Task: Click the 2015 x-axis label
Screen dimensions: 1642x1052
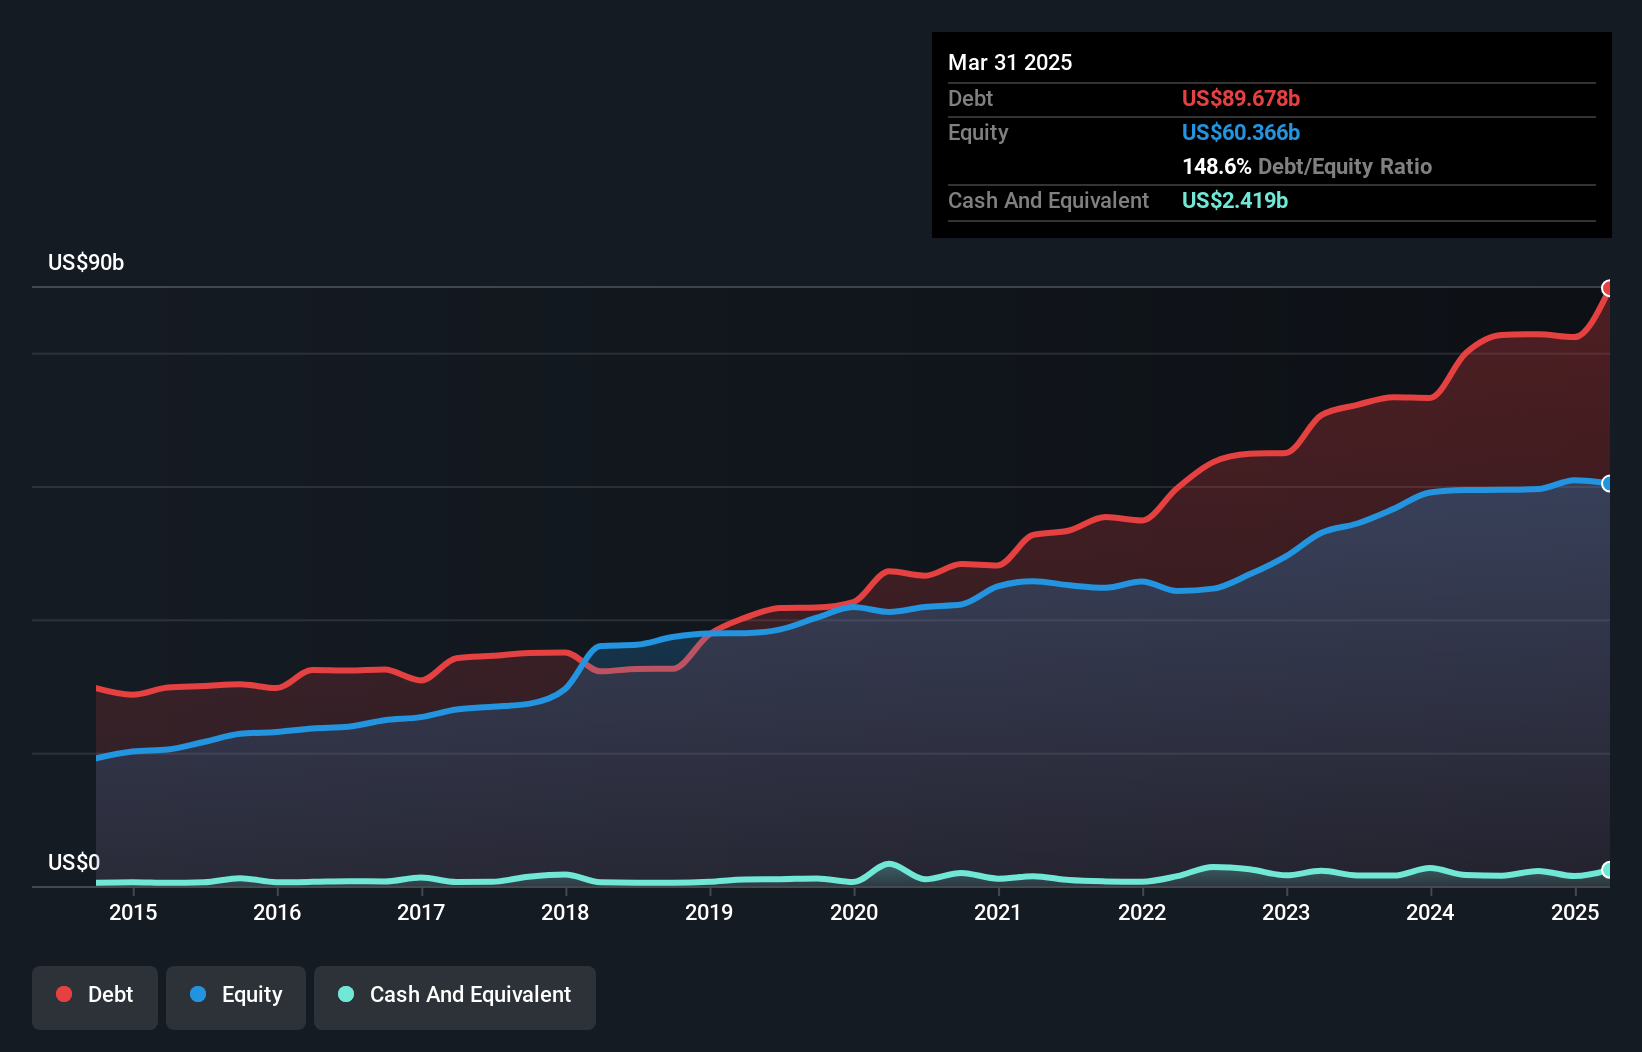Action: 133,912
